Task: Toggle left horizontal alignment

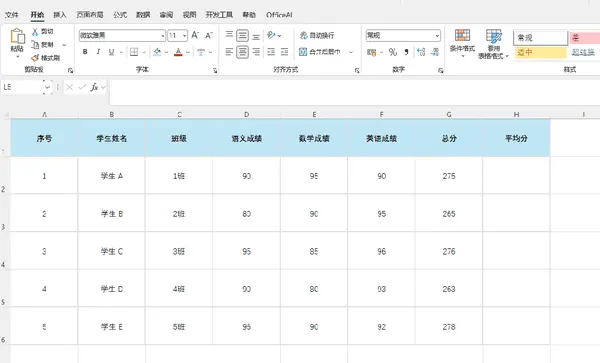Action: click(x=229, y=52)
